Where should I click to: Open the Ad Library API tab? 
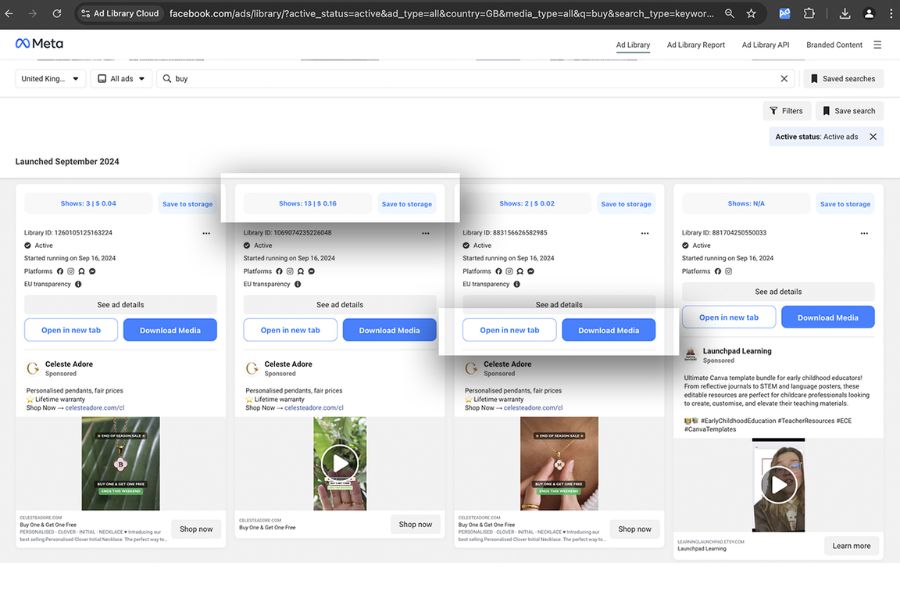(765, 45)
